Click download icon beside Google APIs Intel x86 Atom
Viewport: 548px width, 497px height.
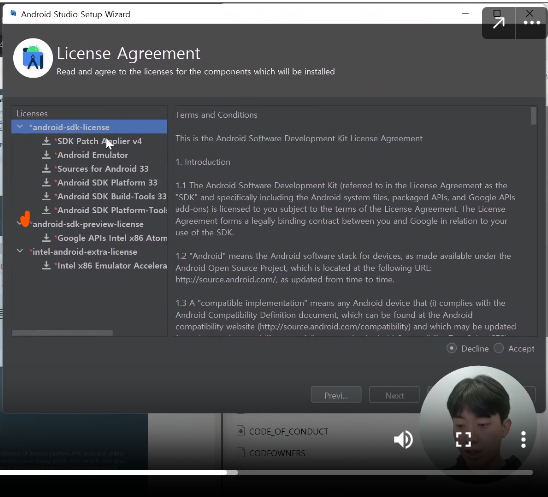[x=46, y=238]
